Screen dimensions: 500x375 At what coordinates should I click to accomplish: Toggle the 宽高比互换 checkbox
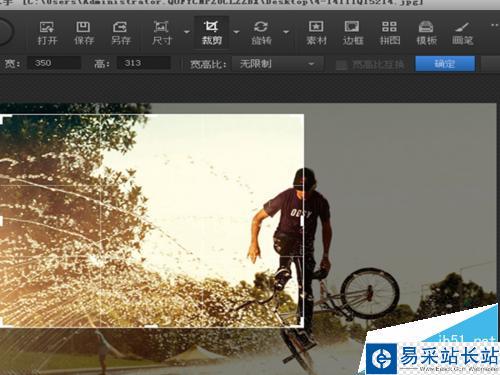(x=341, y=64)
